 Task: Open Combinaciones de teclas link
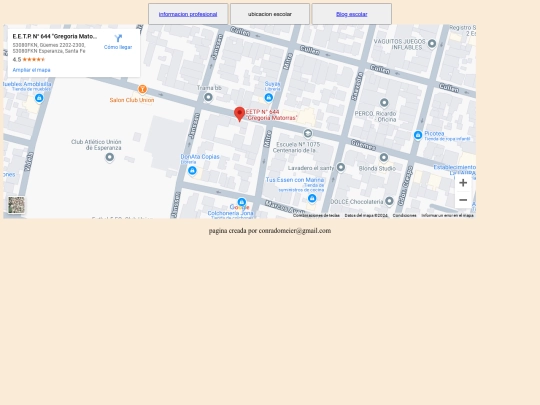coord(316,216)
